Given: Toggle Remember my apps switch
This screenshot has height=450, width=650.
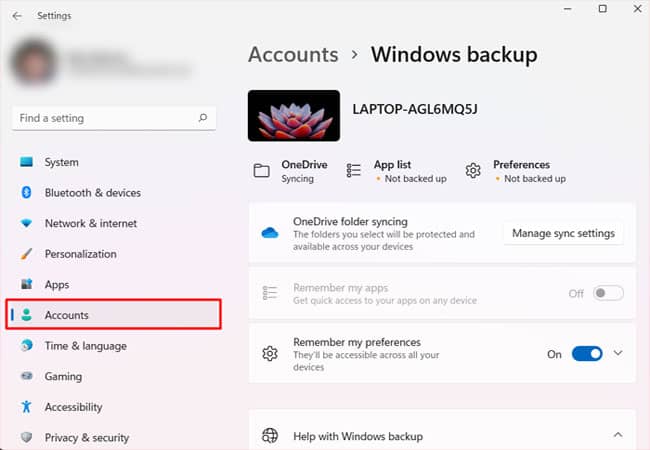Looking at the screenshot, I should (608, 293).
